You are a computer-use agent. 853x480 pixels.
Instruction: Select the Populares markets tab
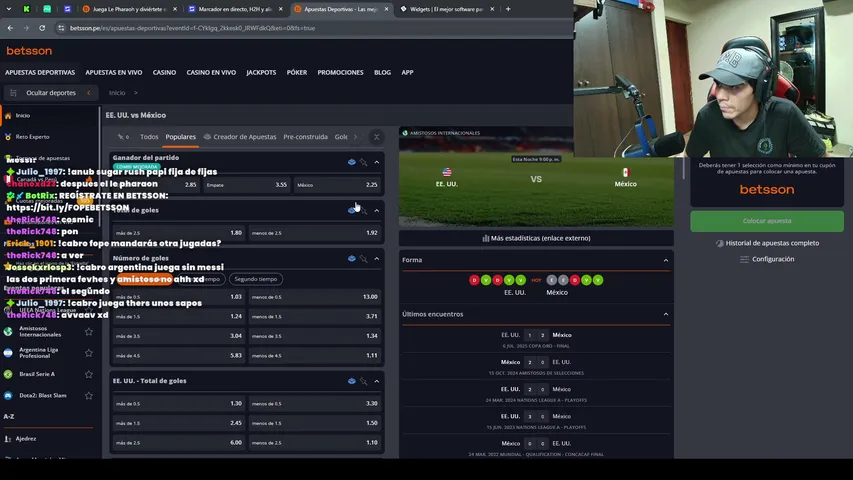[181, 137]
